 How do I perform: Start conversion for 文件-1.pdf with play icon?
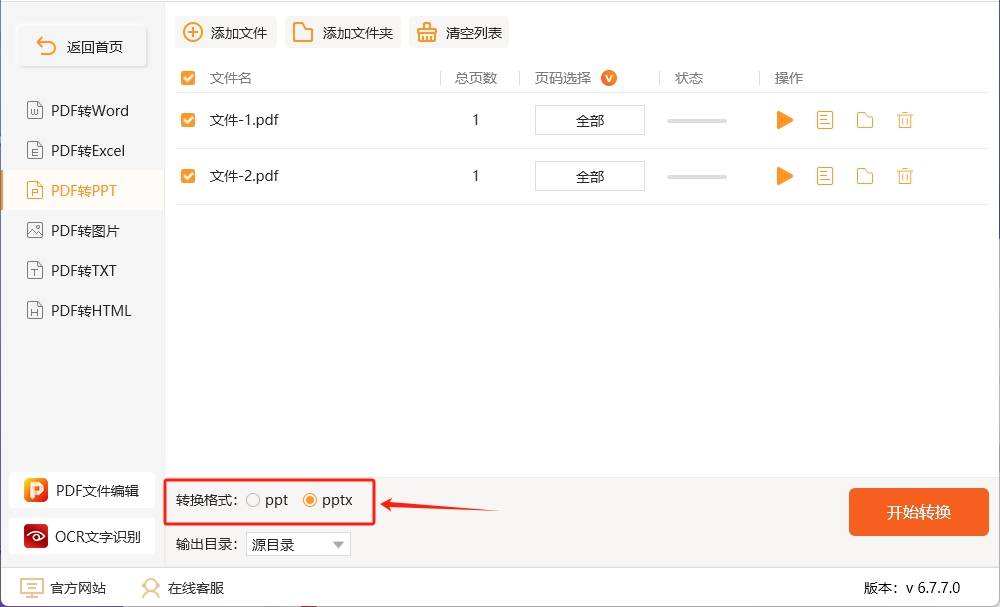coord(785,119)
